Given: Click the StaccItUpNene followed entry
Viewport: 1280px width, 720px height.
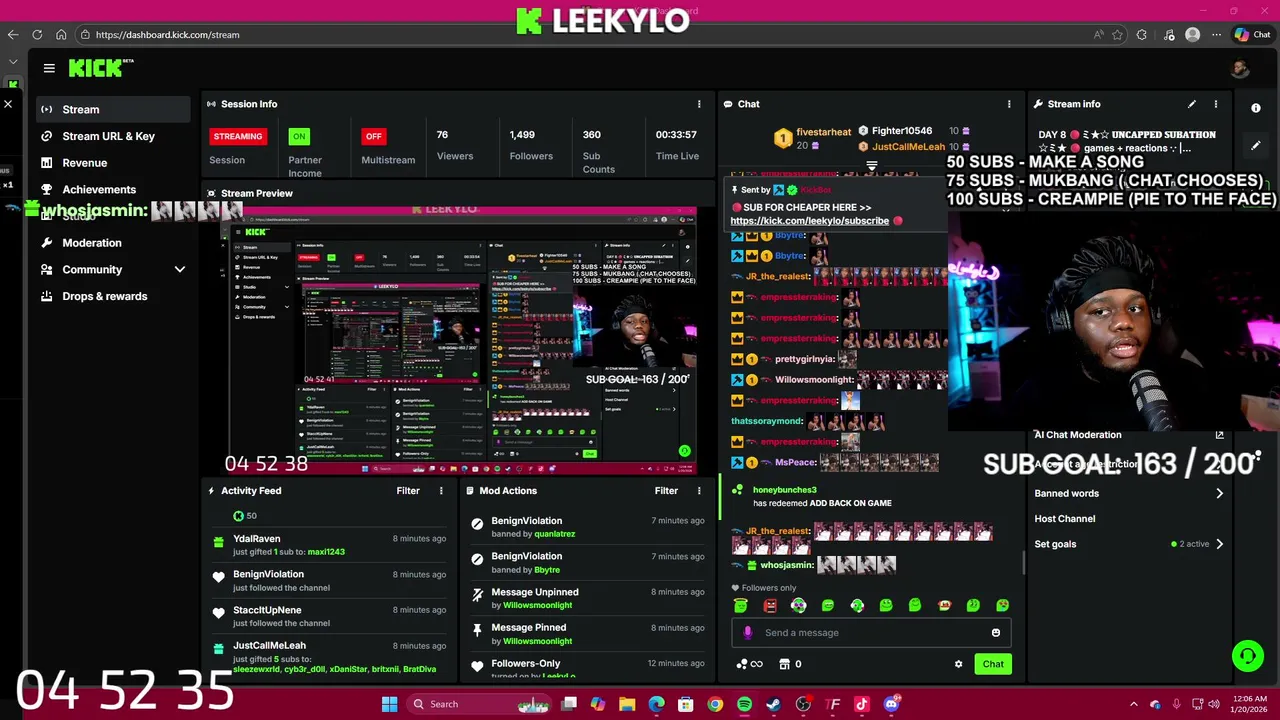Looking at the screenshot, I should point(330,616).
